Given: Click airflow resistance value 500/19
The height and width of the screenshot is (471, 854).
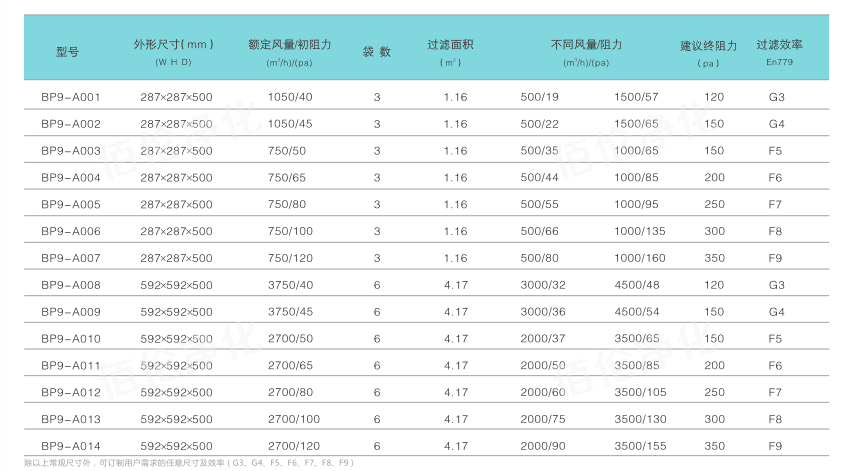Looking at the screenshot, I should [x=540, y=97].
